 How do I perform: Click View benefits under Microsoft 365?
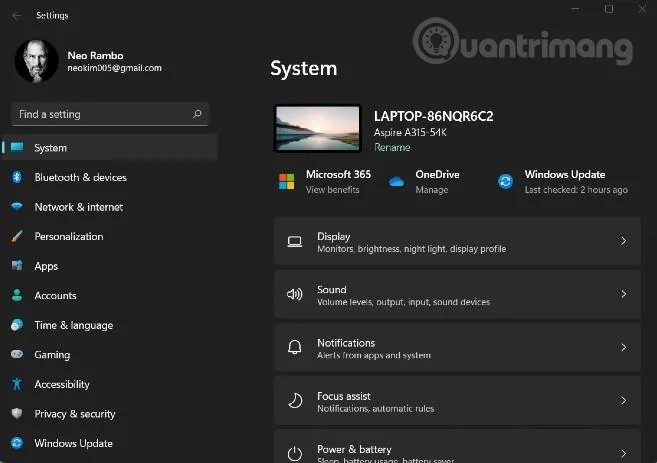pos(333,190)
